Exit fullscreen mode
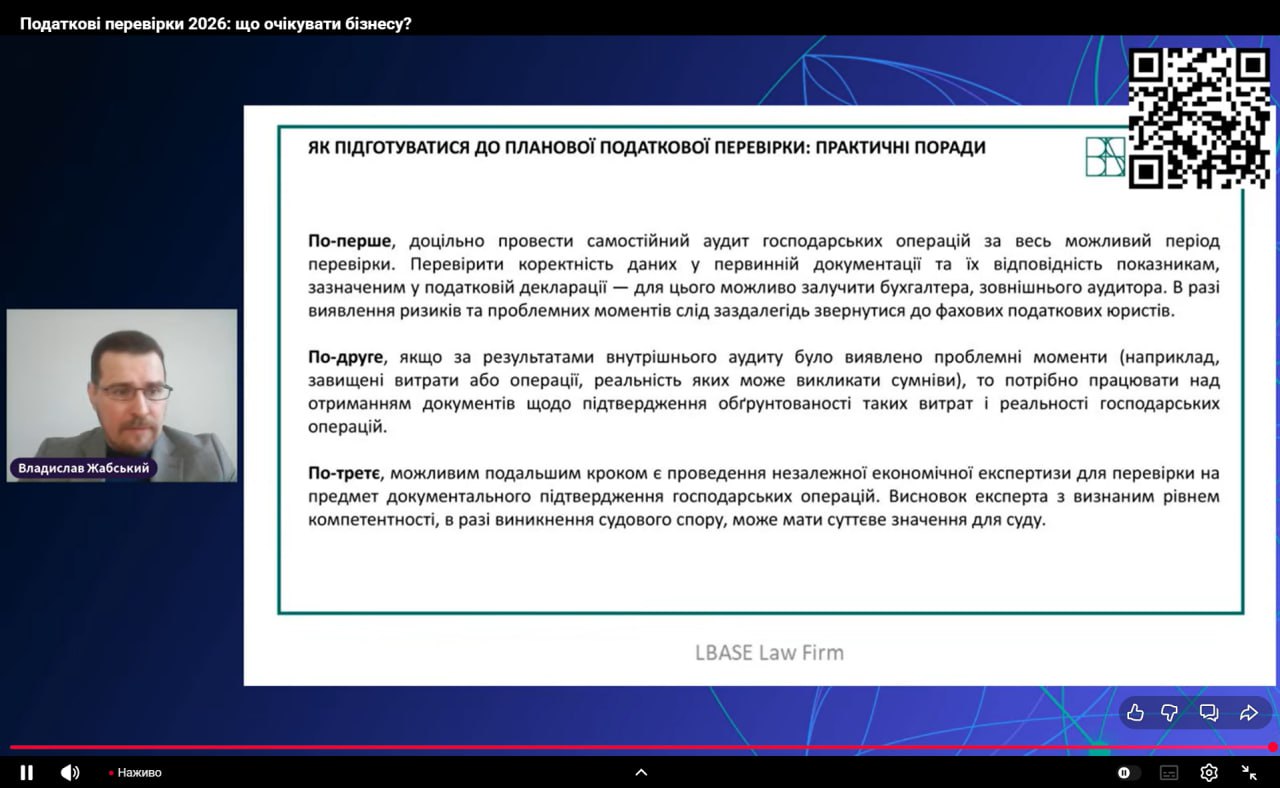The width and height of the screenshot is (1280, 788). [1249, 772]
